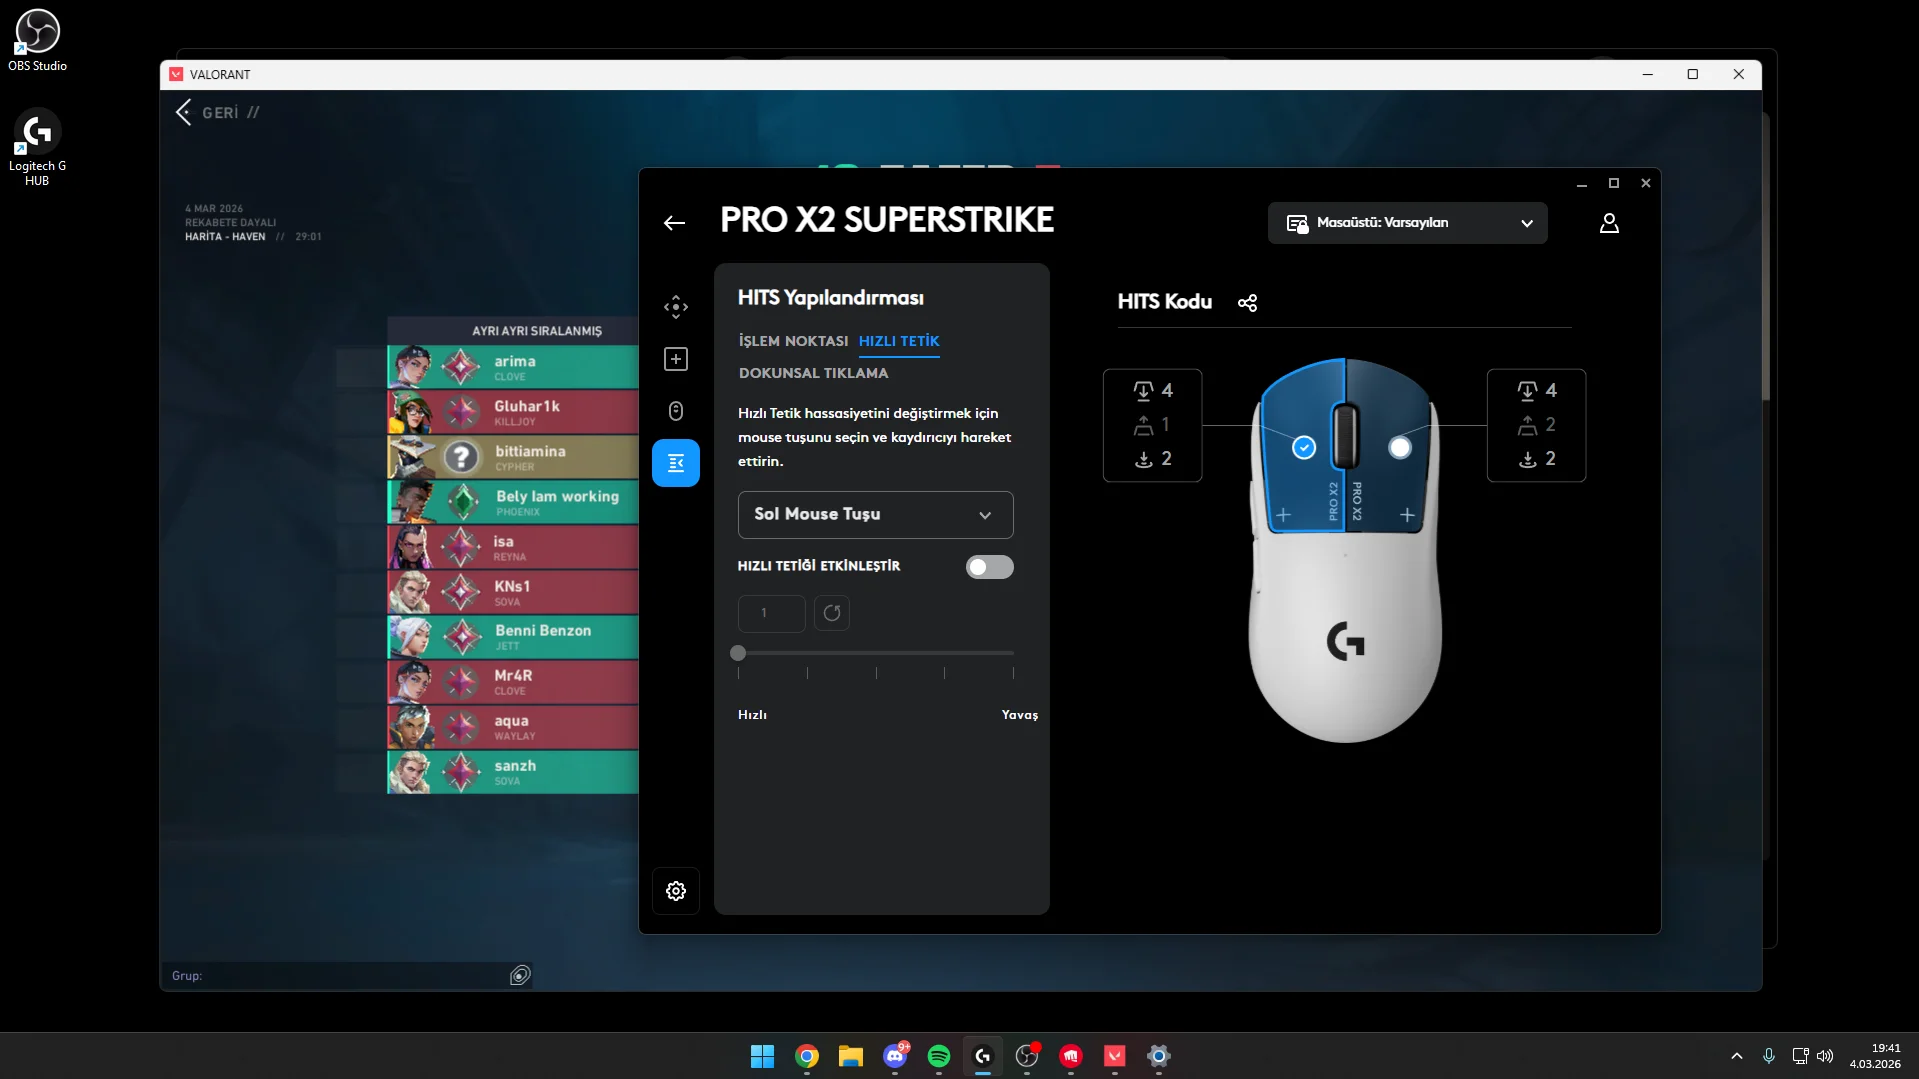Click the G HUB taskbar button

(x=983, y=1056)
